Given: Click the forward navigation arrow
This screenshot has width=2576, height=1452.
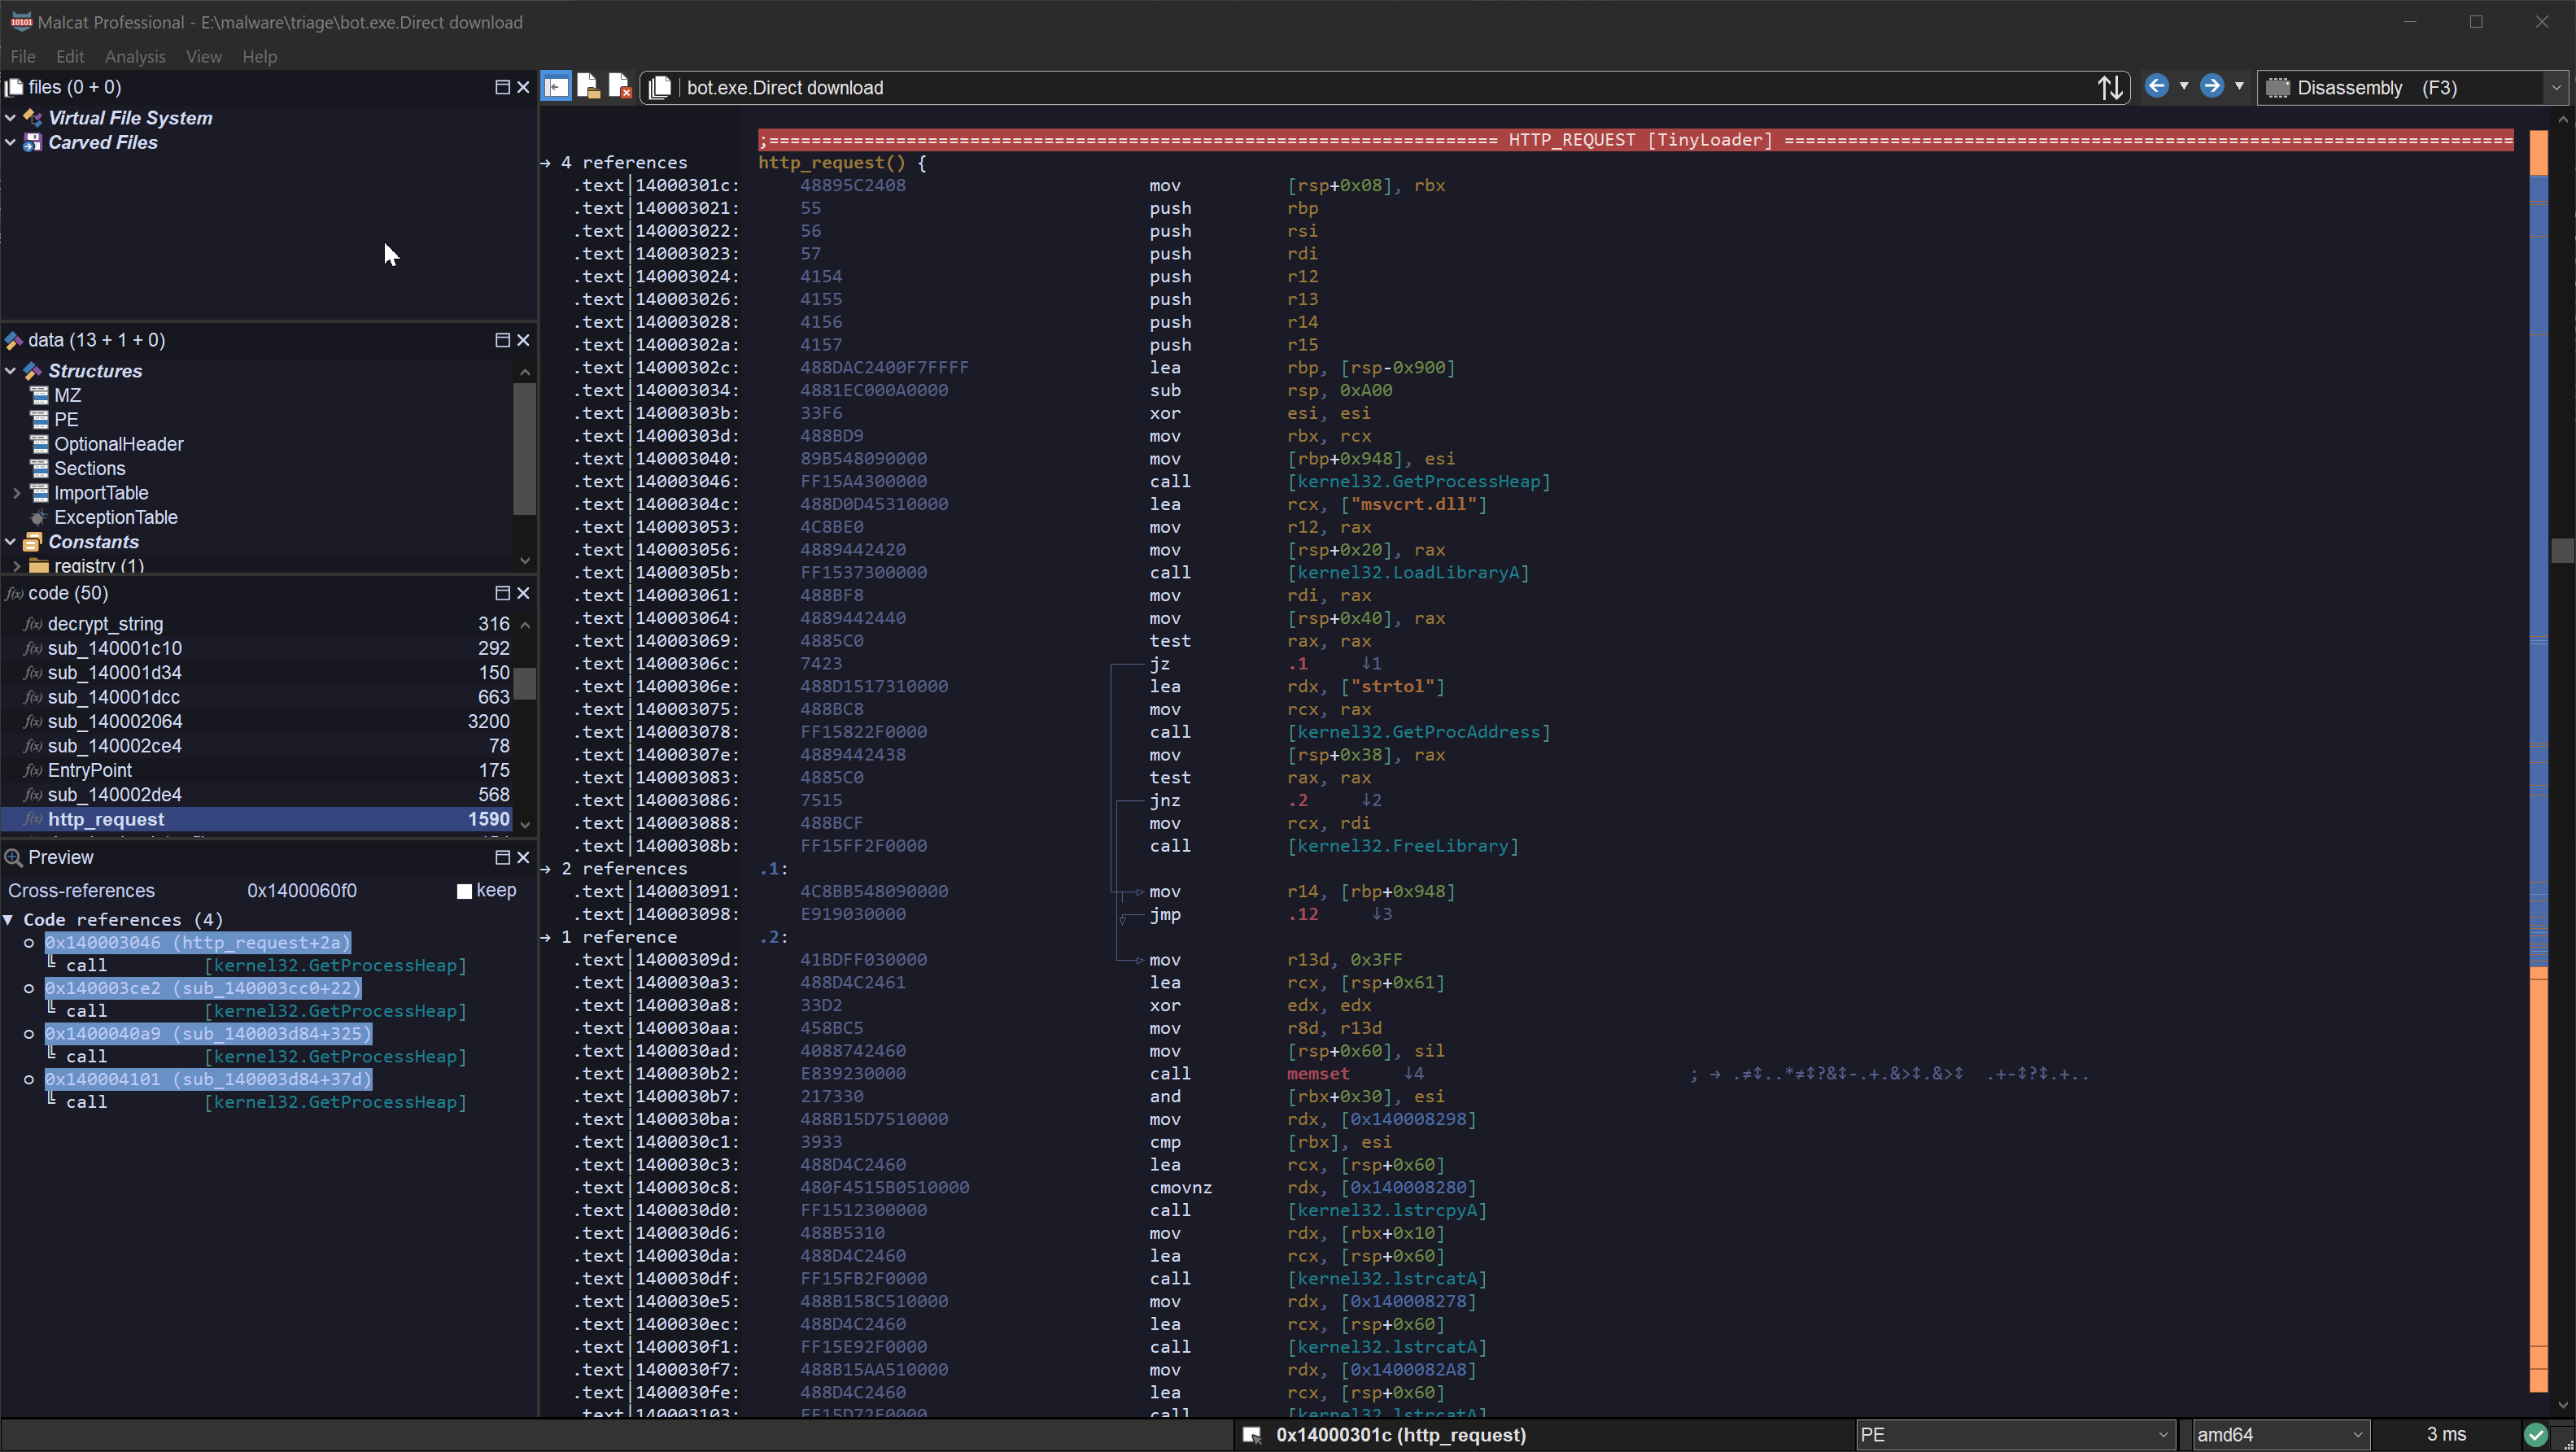Looking at the screenshot, I should pos(2212,86).
